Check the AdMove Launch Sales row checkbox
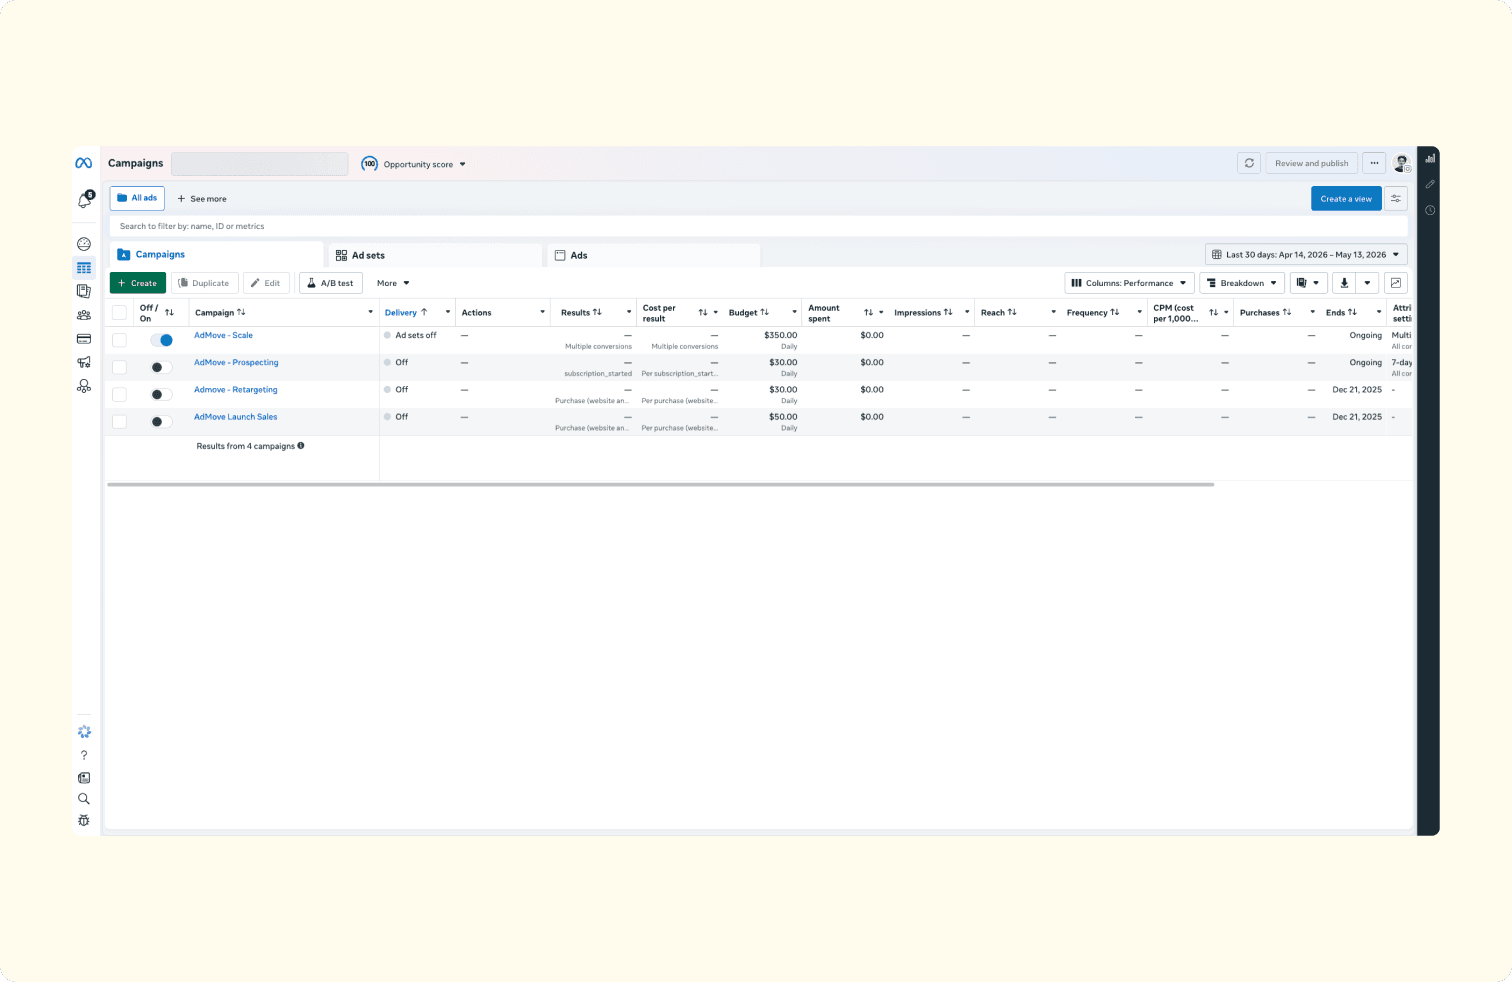Screen dimensions: 1512x982 click(119, 421)
